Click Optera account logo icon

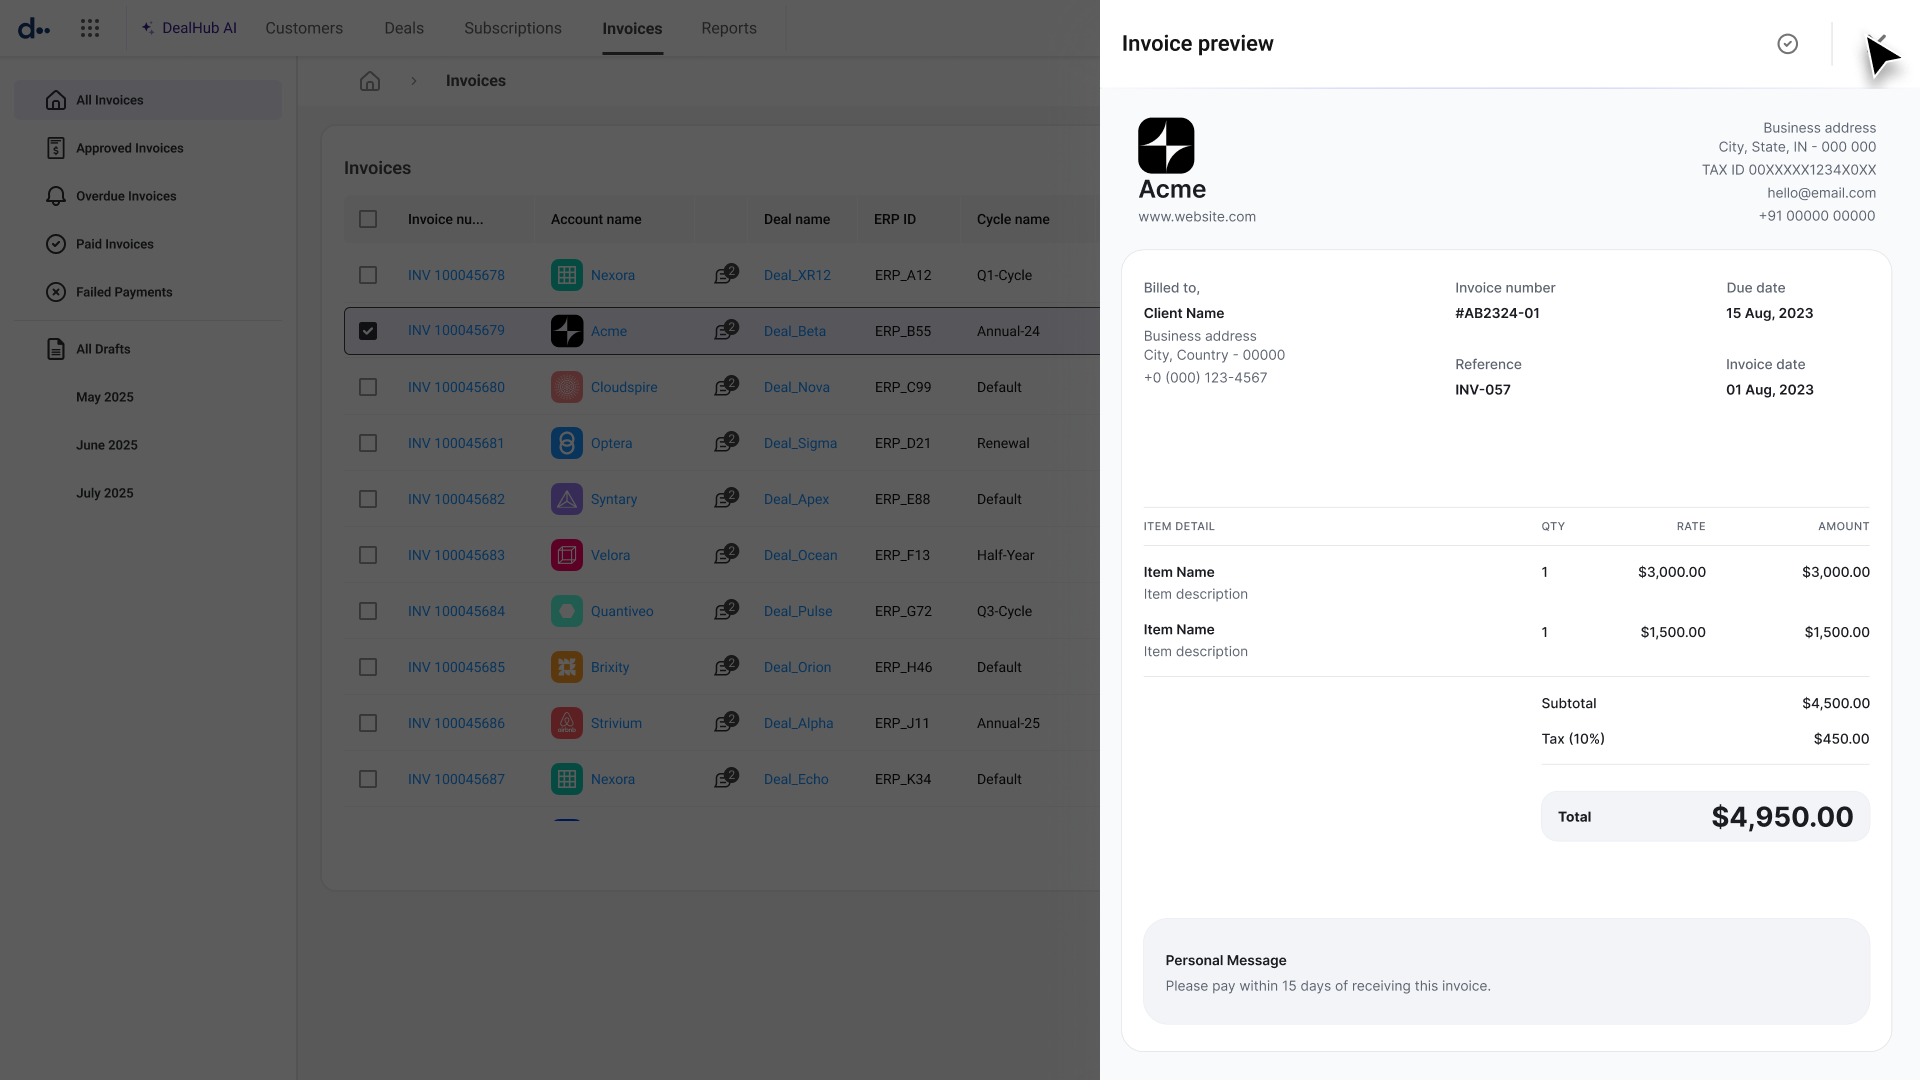(567, 443)
